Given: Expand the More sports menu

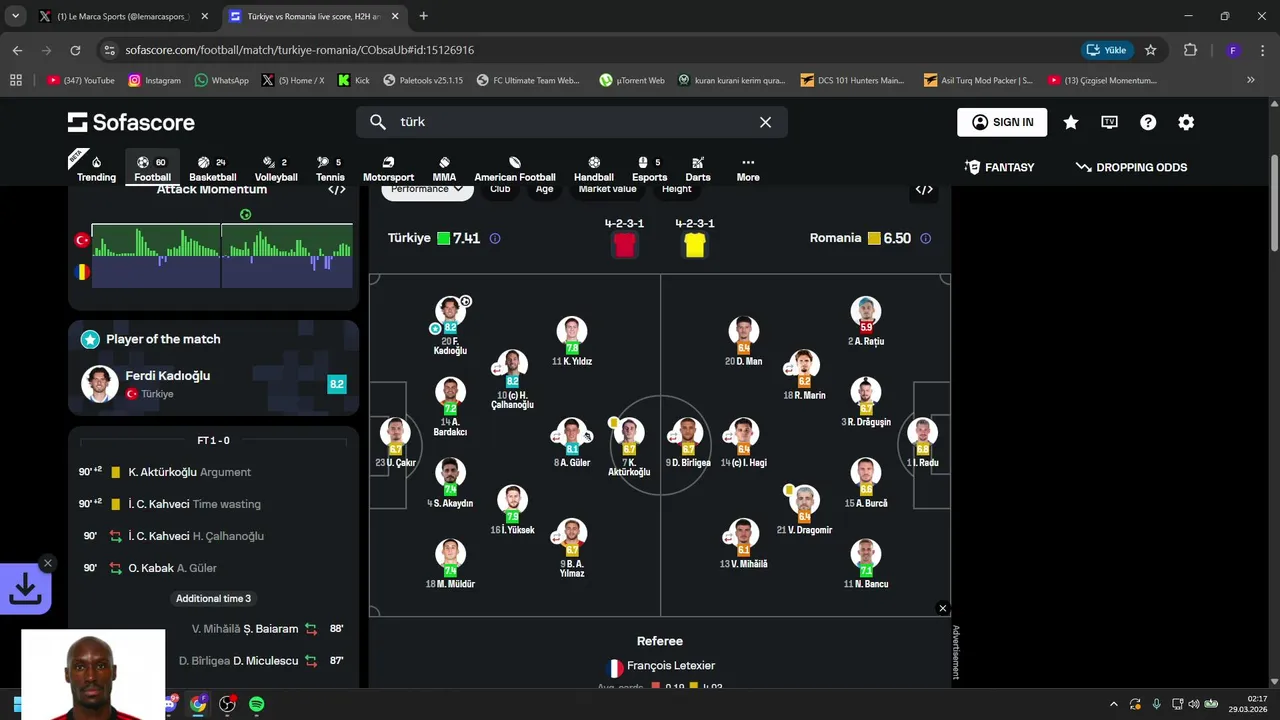Looking at the screenshot, I should click(748, 168).
